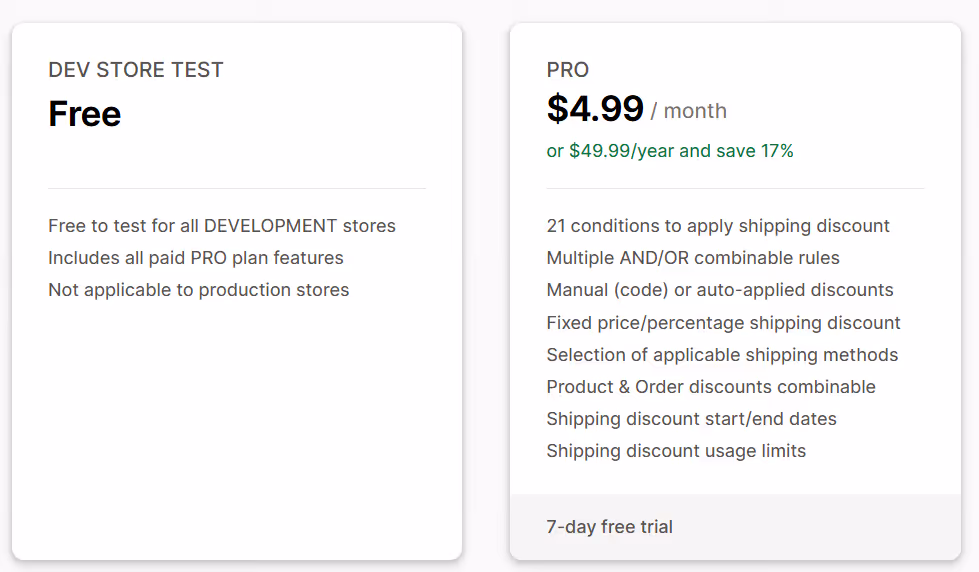Click 'Free to test for all DEVELOPMENT stores'

click(x=222, y=225)
